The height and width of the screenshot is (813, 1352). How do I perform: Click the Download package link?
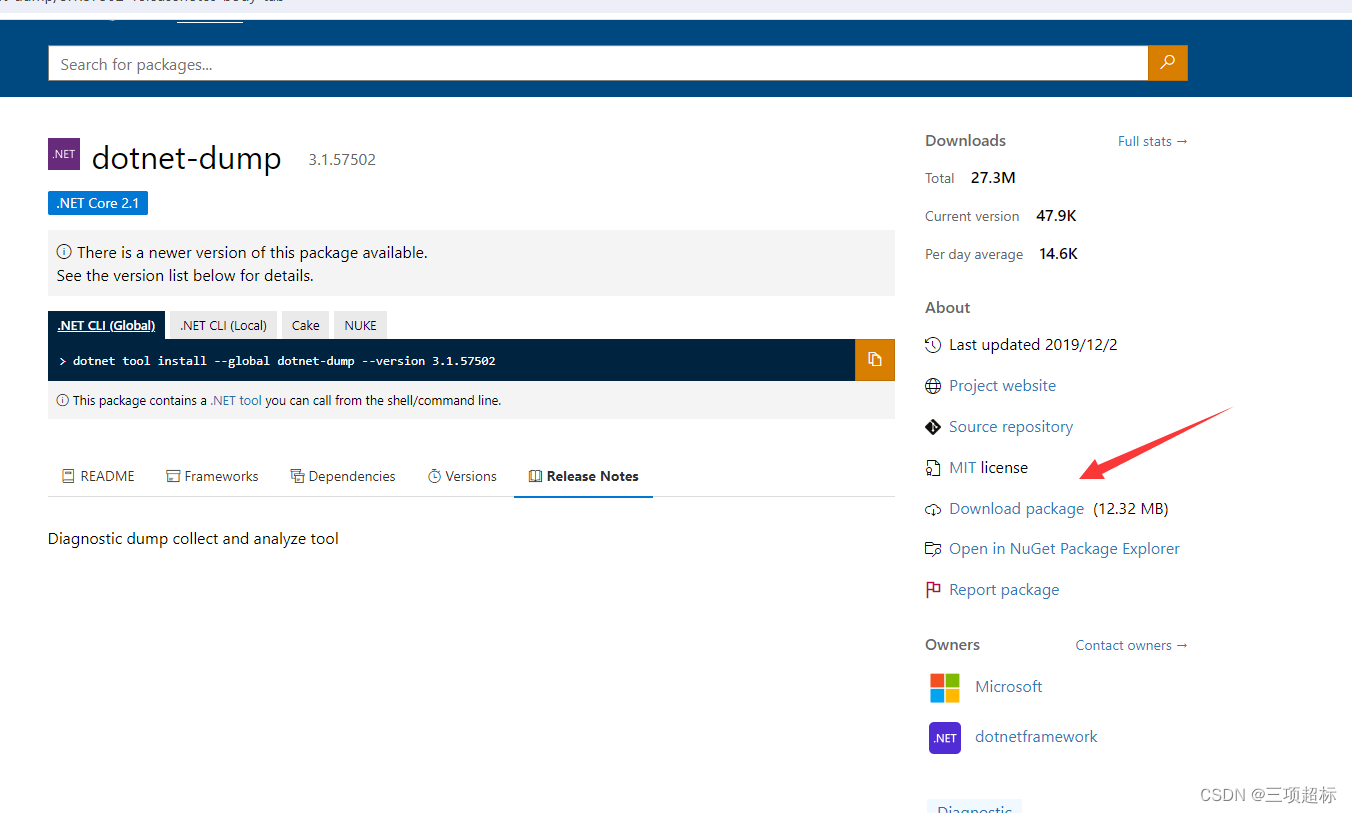click(x=1016, y=508)
